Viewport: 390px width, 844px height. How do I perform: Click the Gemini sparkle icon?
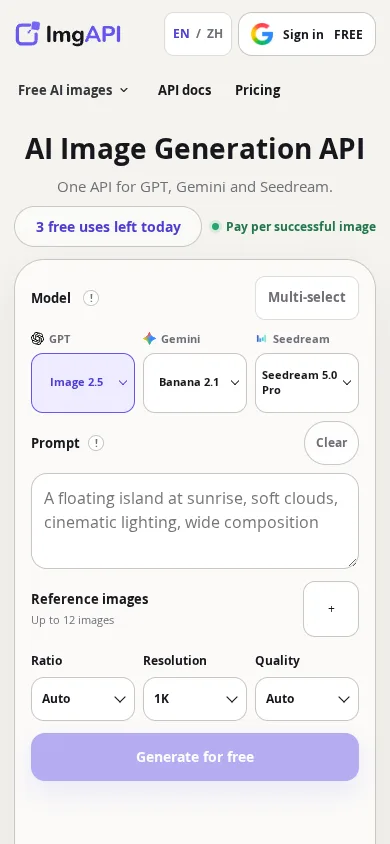(x=150, y=339)
